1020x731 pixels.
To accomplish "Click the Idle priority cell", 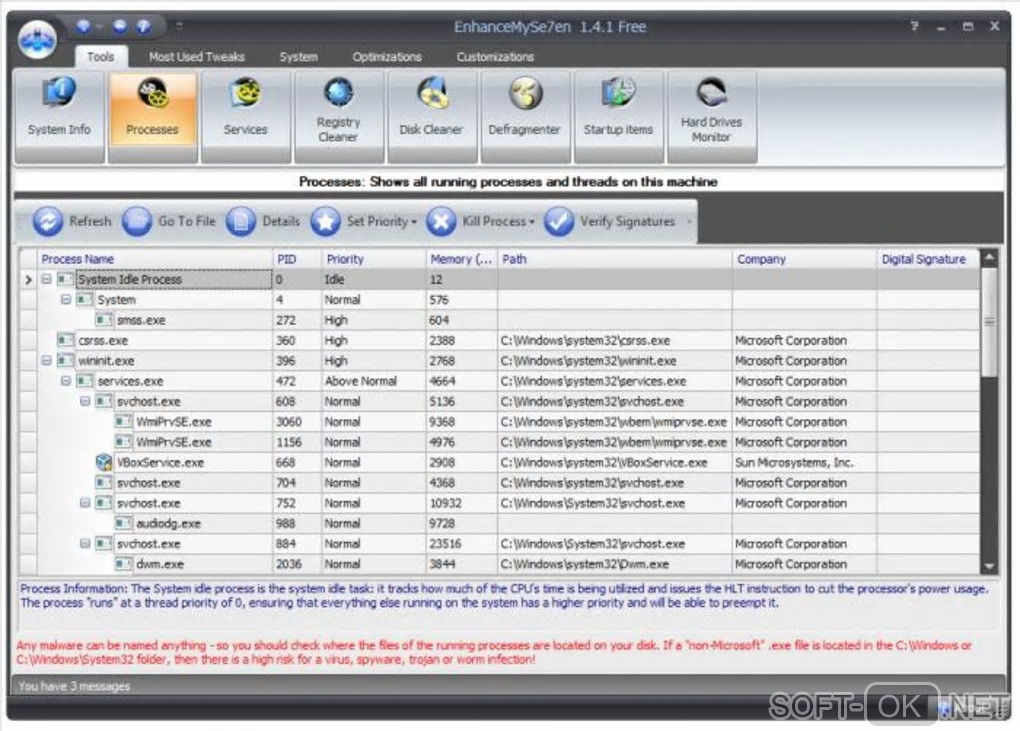I will click(374, 279).
